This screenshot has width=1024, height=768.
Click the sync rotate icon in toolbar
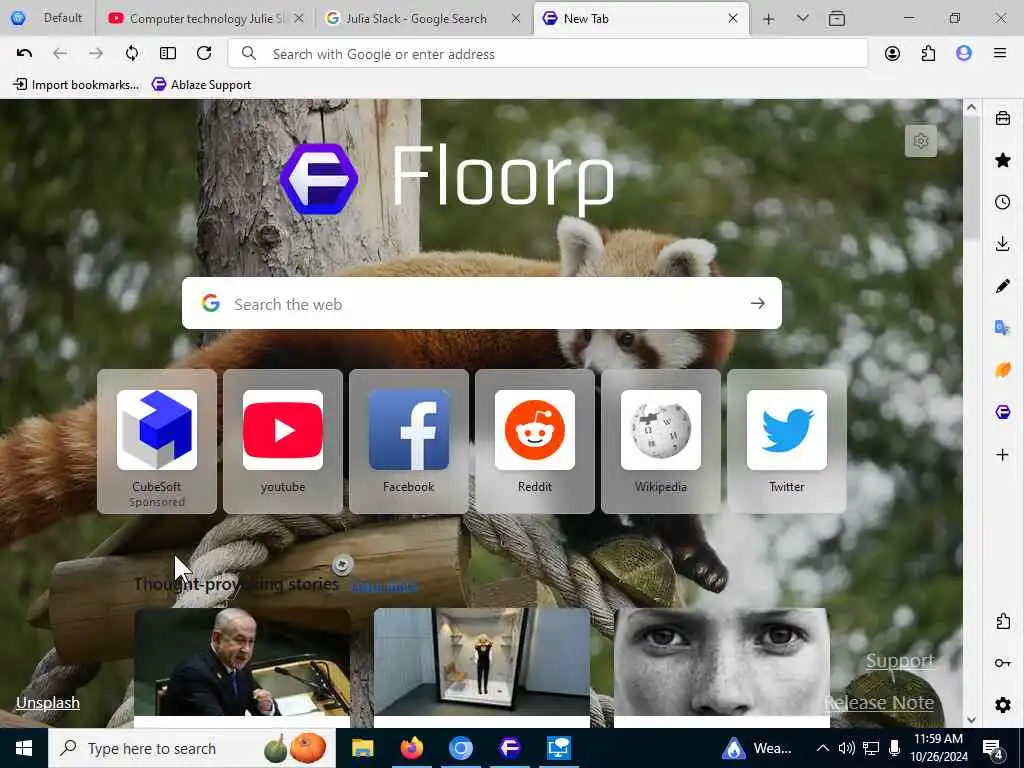pos(132,54)
